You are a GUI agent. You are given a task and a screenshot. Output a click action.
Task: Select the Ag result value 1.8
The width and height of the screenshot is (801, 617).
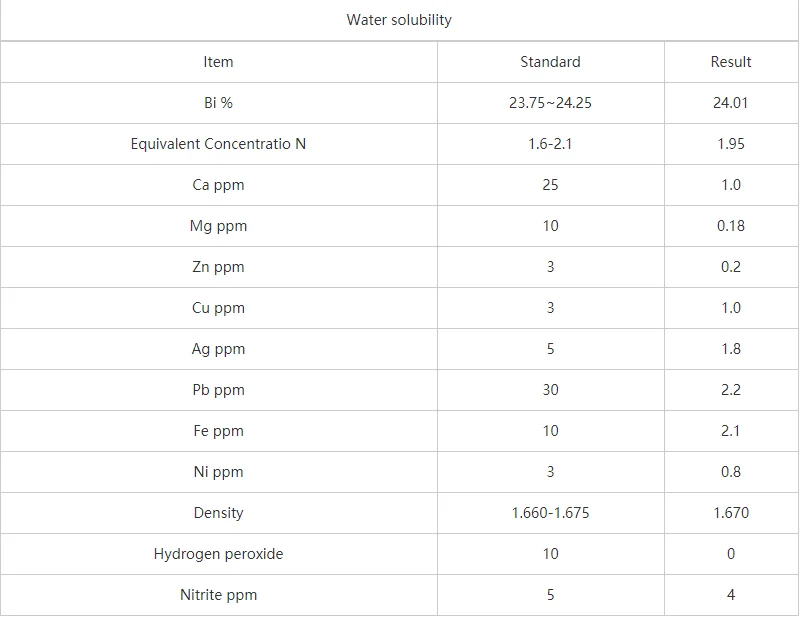[731, 349]
